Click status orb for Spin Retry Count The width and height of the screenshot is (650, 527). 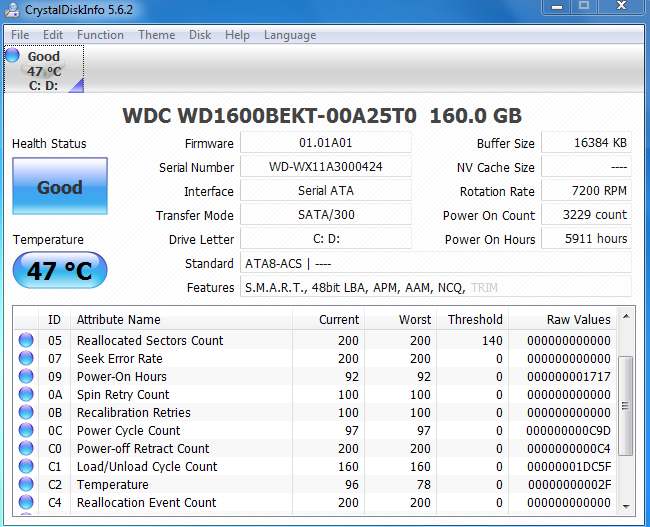[x=26, y=394]
